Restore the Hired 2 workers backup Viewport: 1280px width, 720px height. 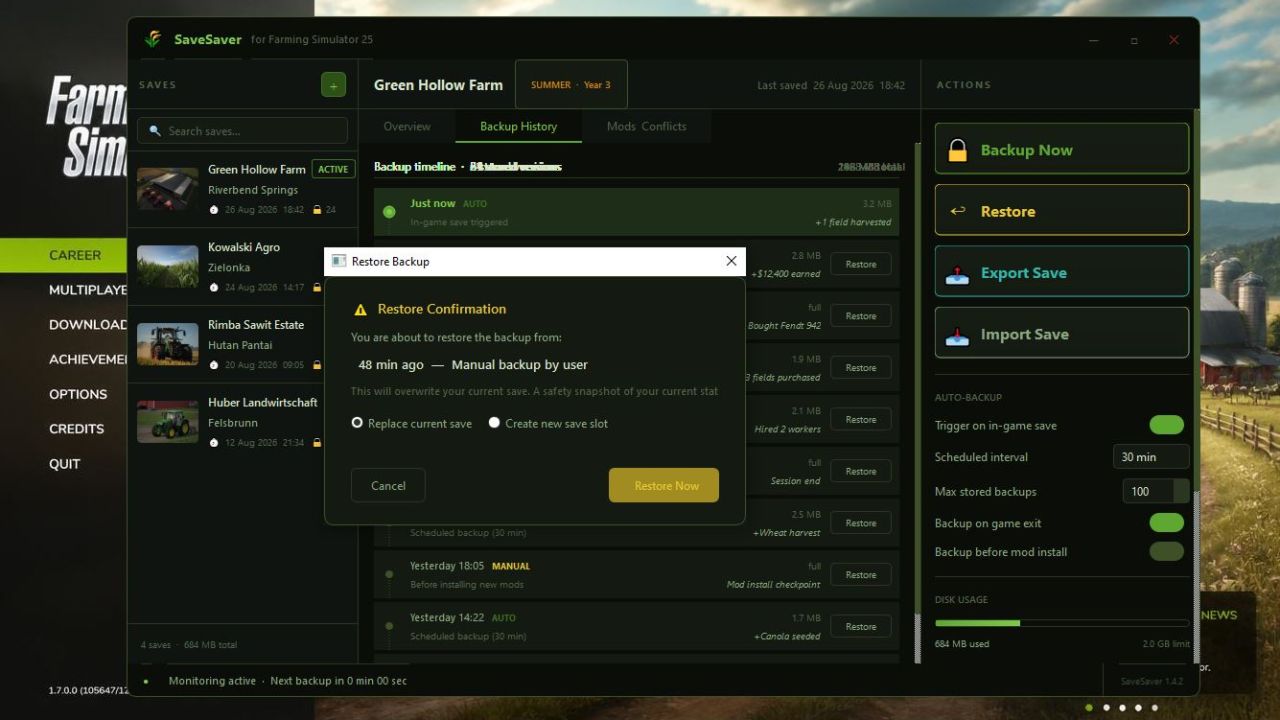click(x=861, y=420)
